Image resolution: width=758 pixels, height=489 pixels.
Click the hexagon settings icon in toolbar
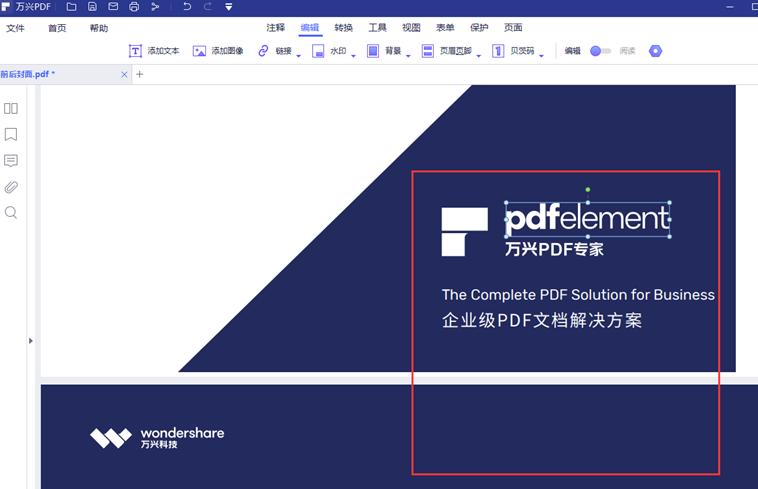pyautogui.click(x=656, y=51)
